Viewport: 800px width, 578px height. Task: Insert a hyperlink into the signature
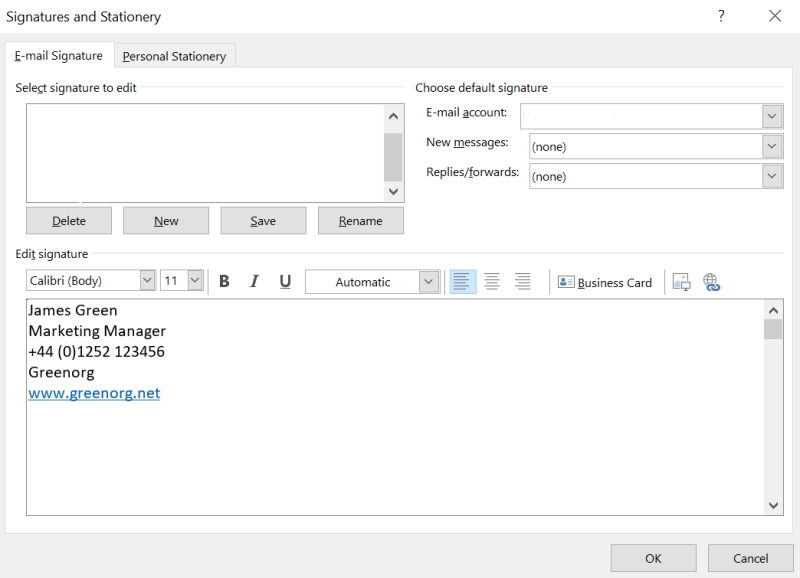712,282
